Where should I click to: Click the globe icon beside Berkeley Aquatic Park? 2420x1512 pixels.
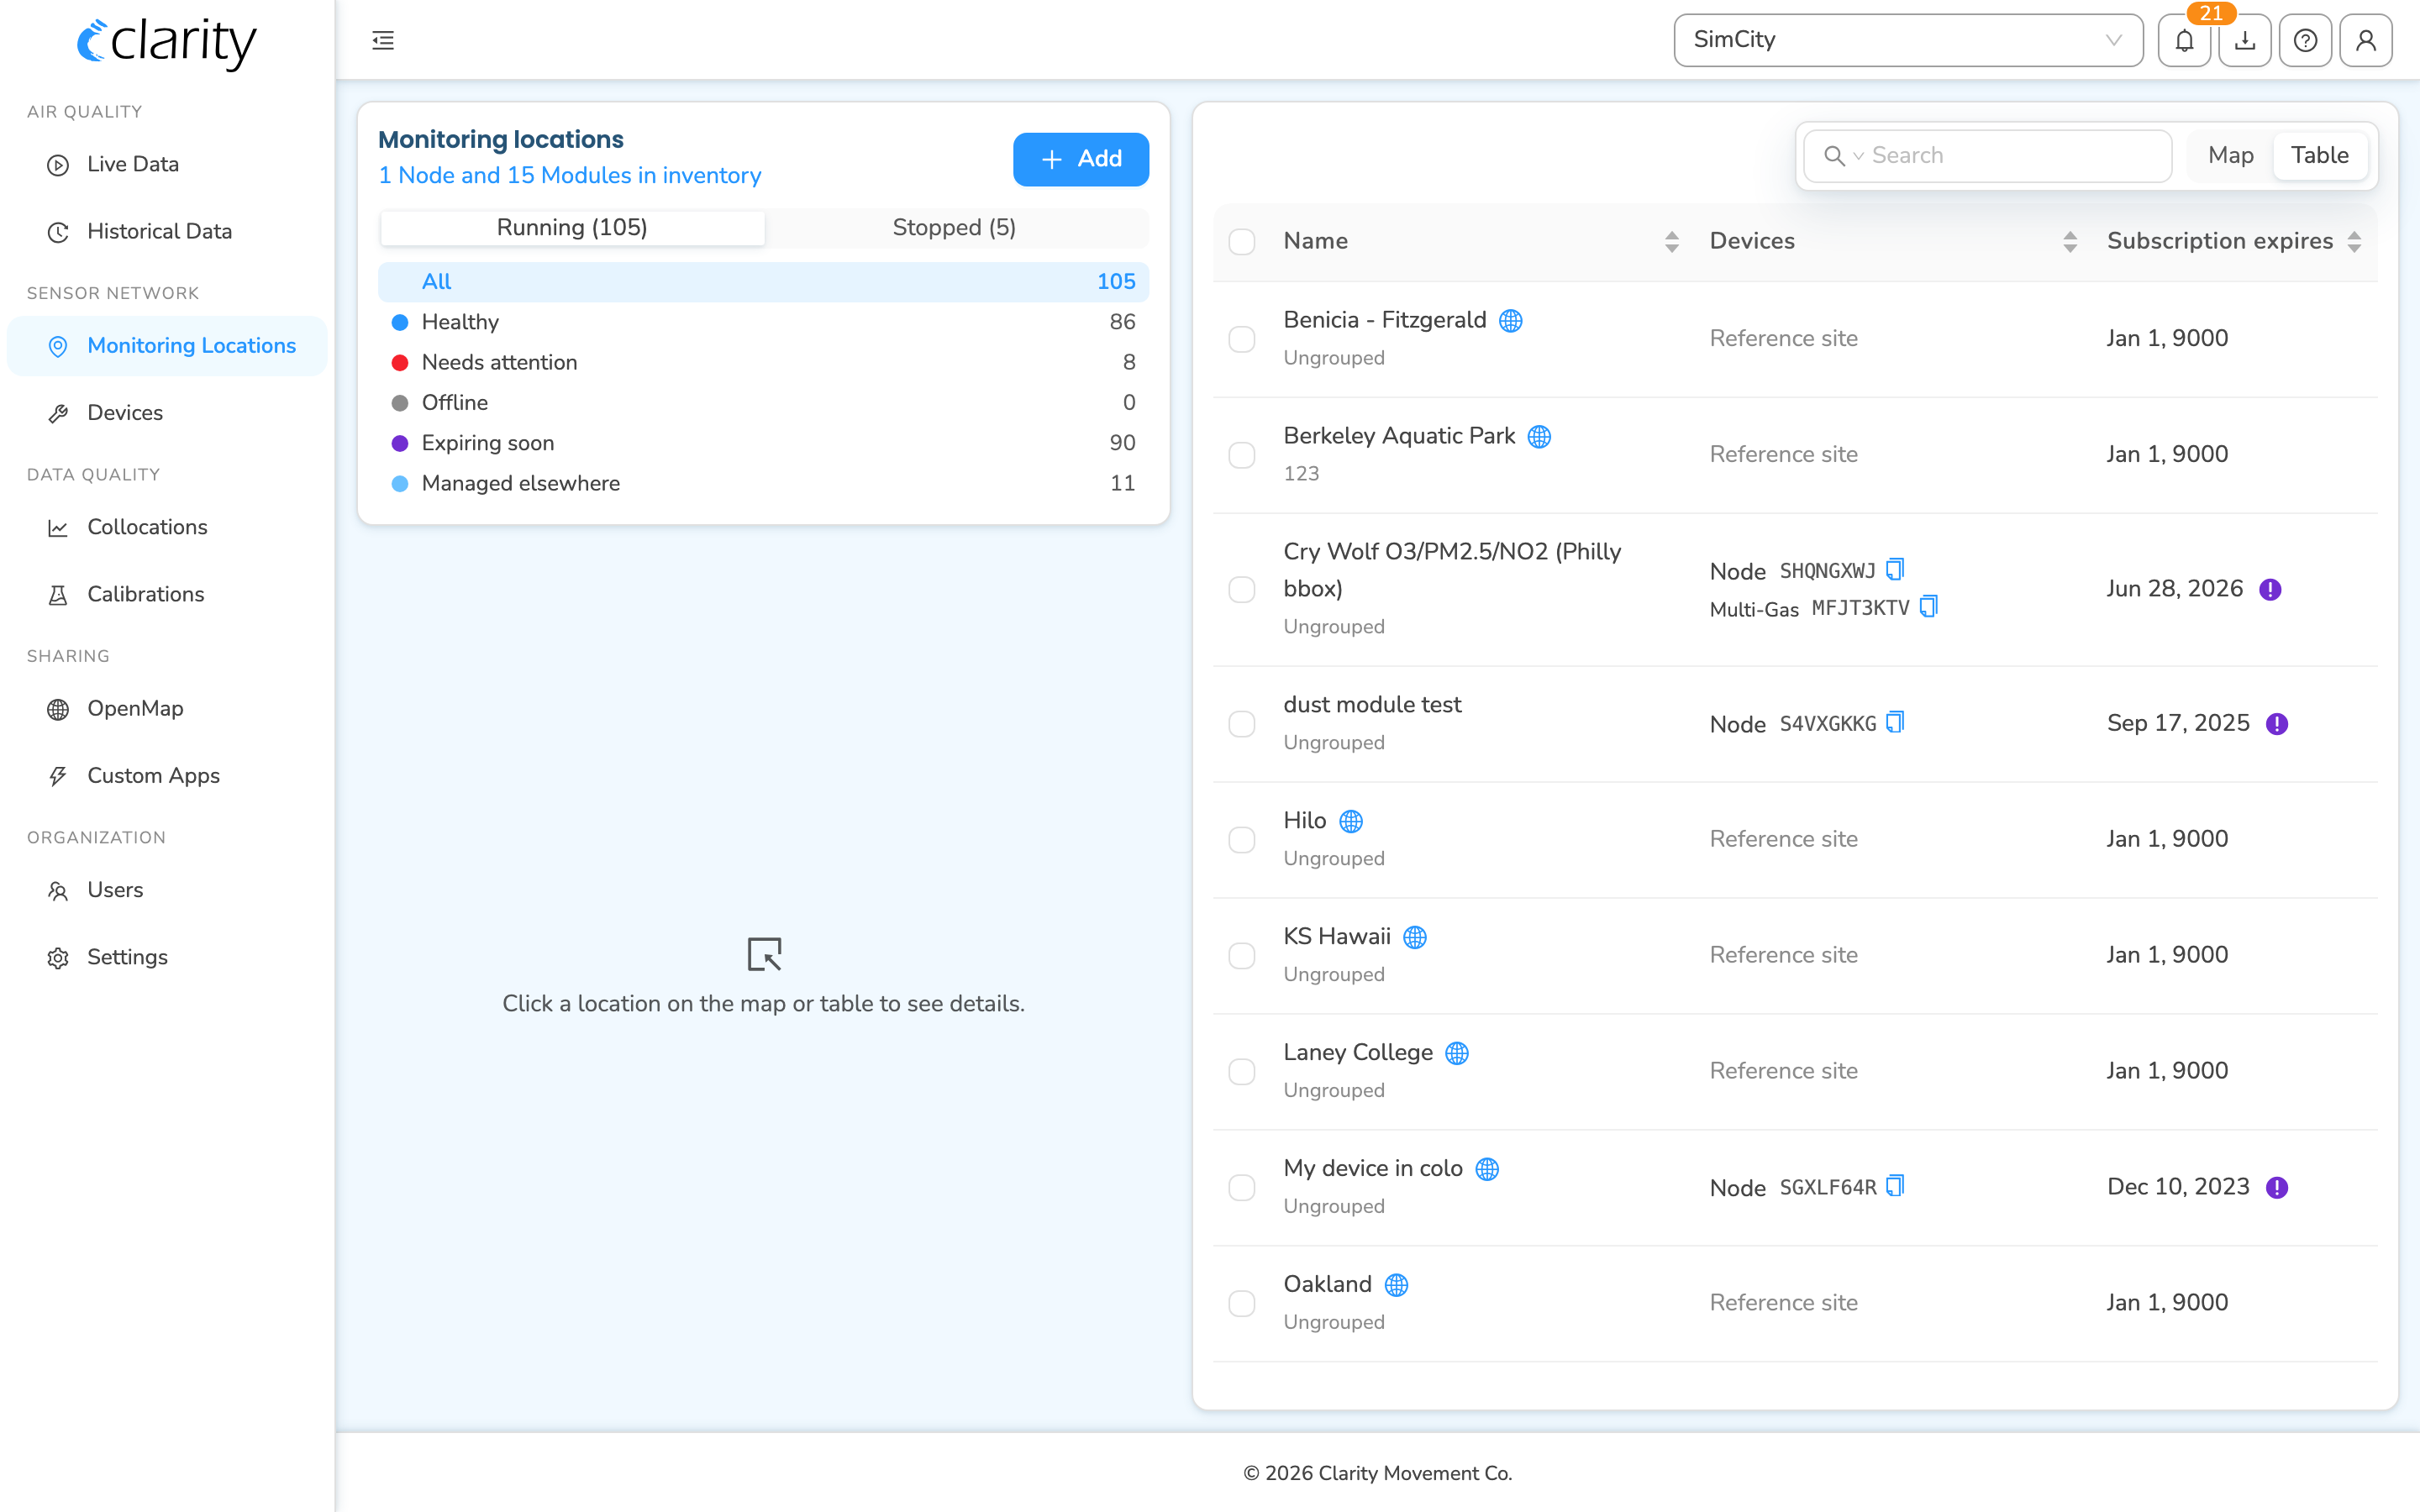(1540, 437)
